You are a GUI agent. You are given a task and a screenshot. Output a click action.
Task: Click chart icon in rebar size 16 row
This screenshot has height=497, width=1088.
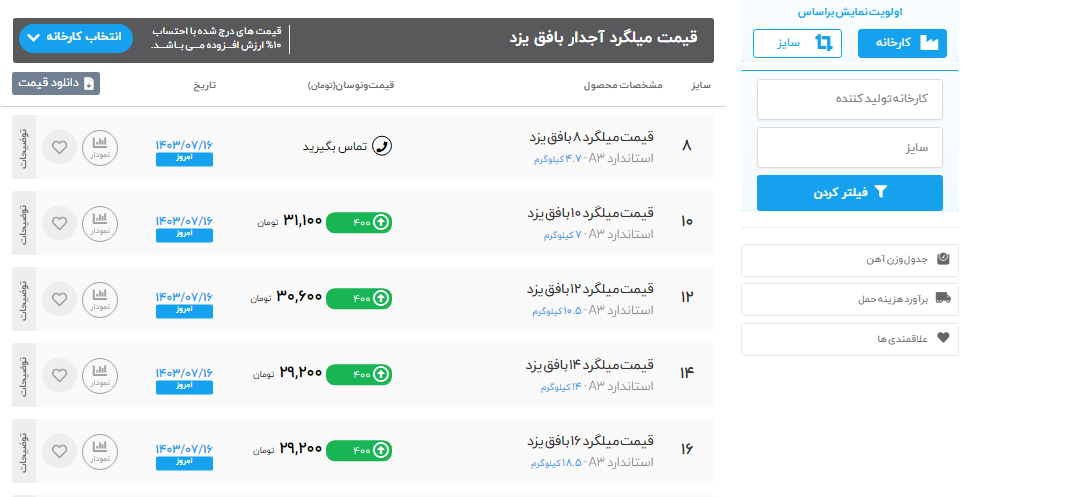click(99, 450)
